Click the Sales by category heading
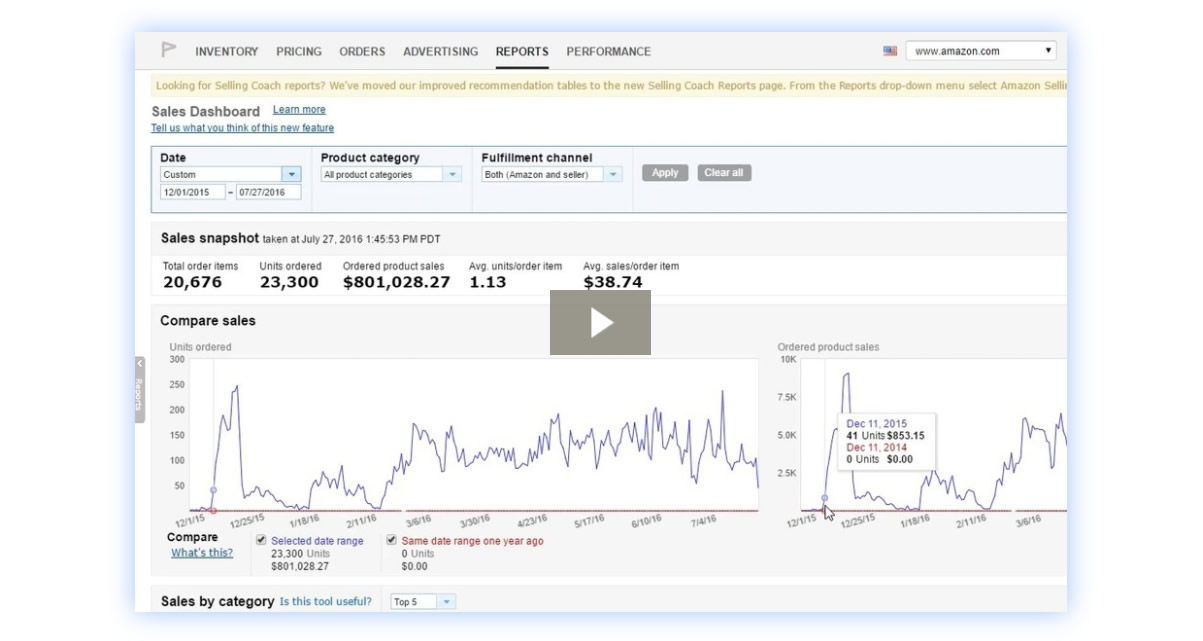Screen dimensions: 1203x641 coord(217,601)
